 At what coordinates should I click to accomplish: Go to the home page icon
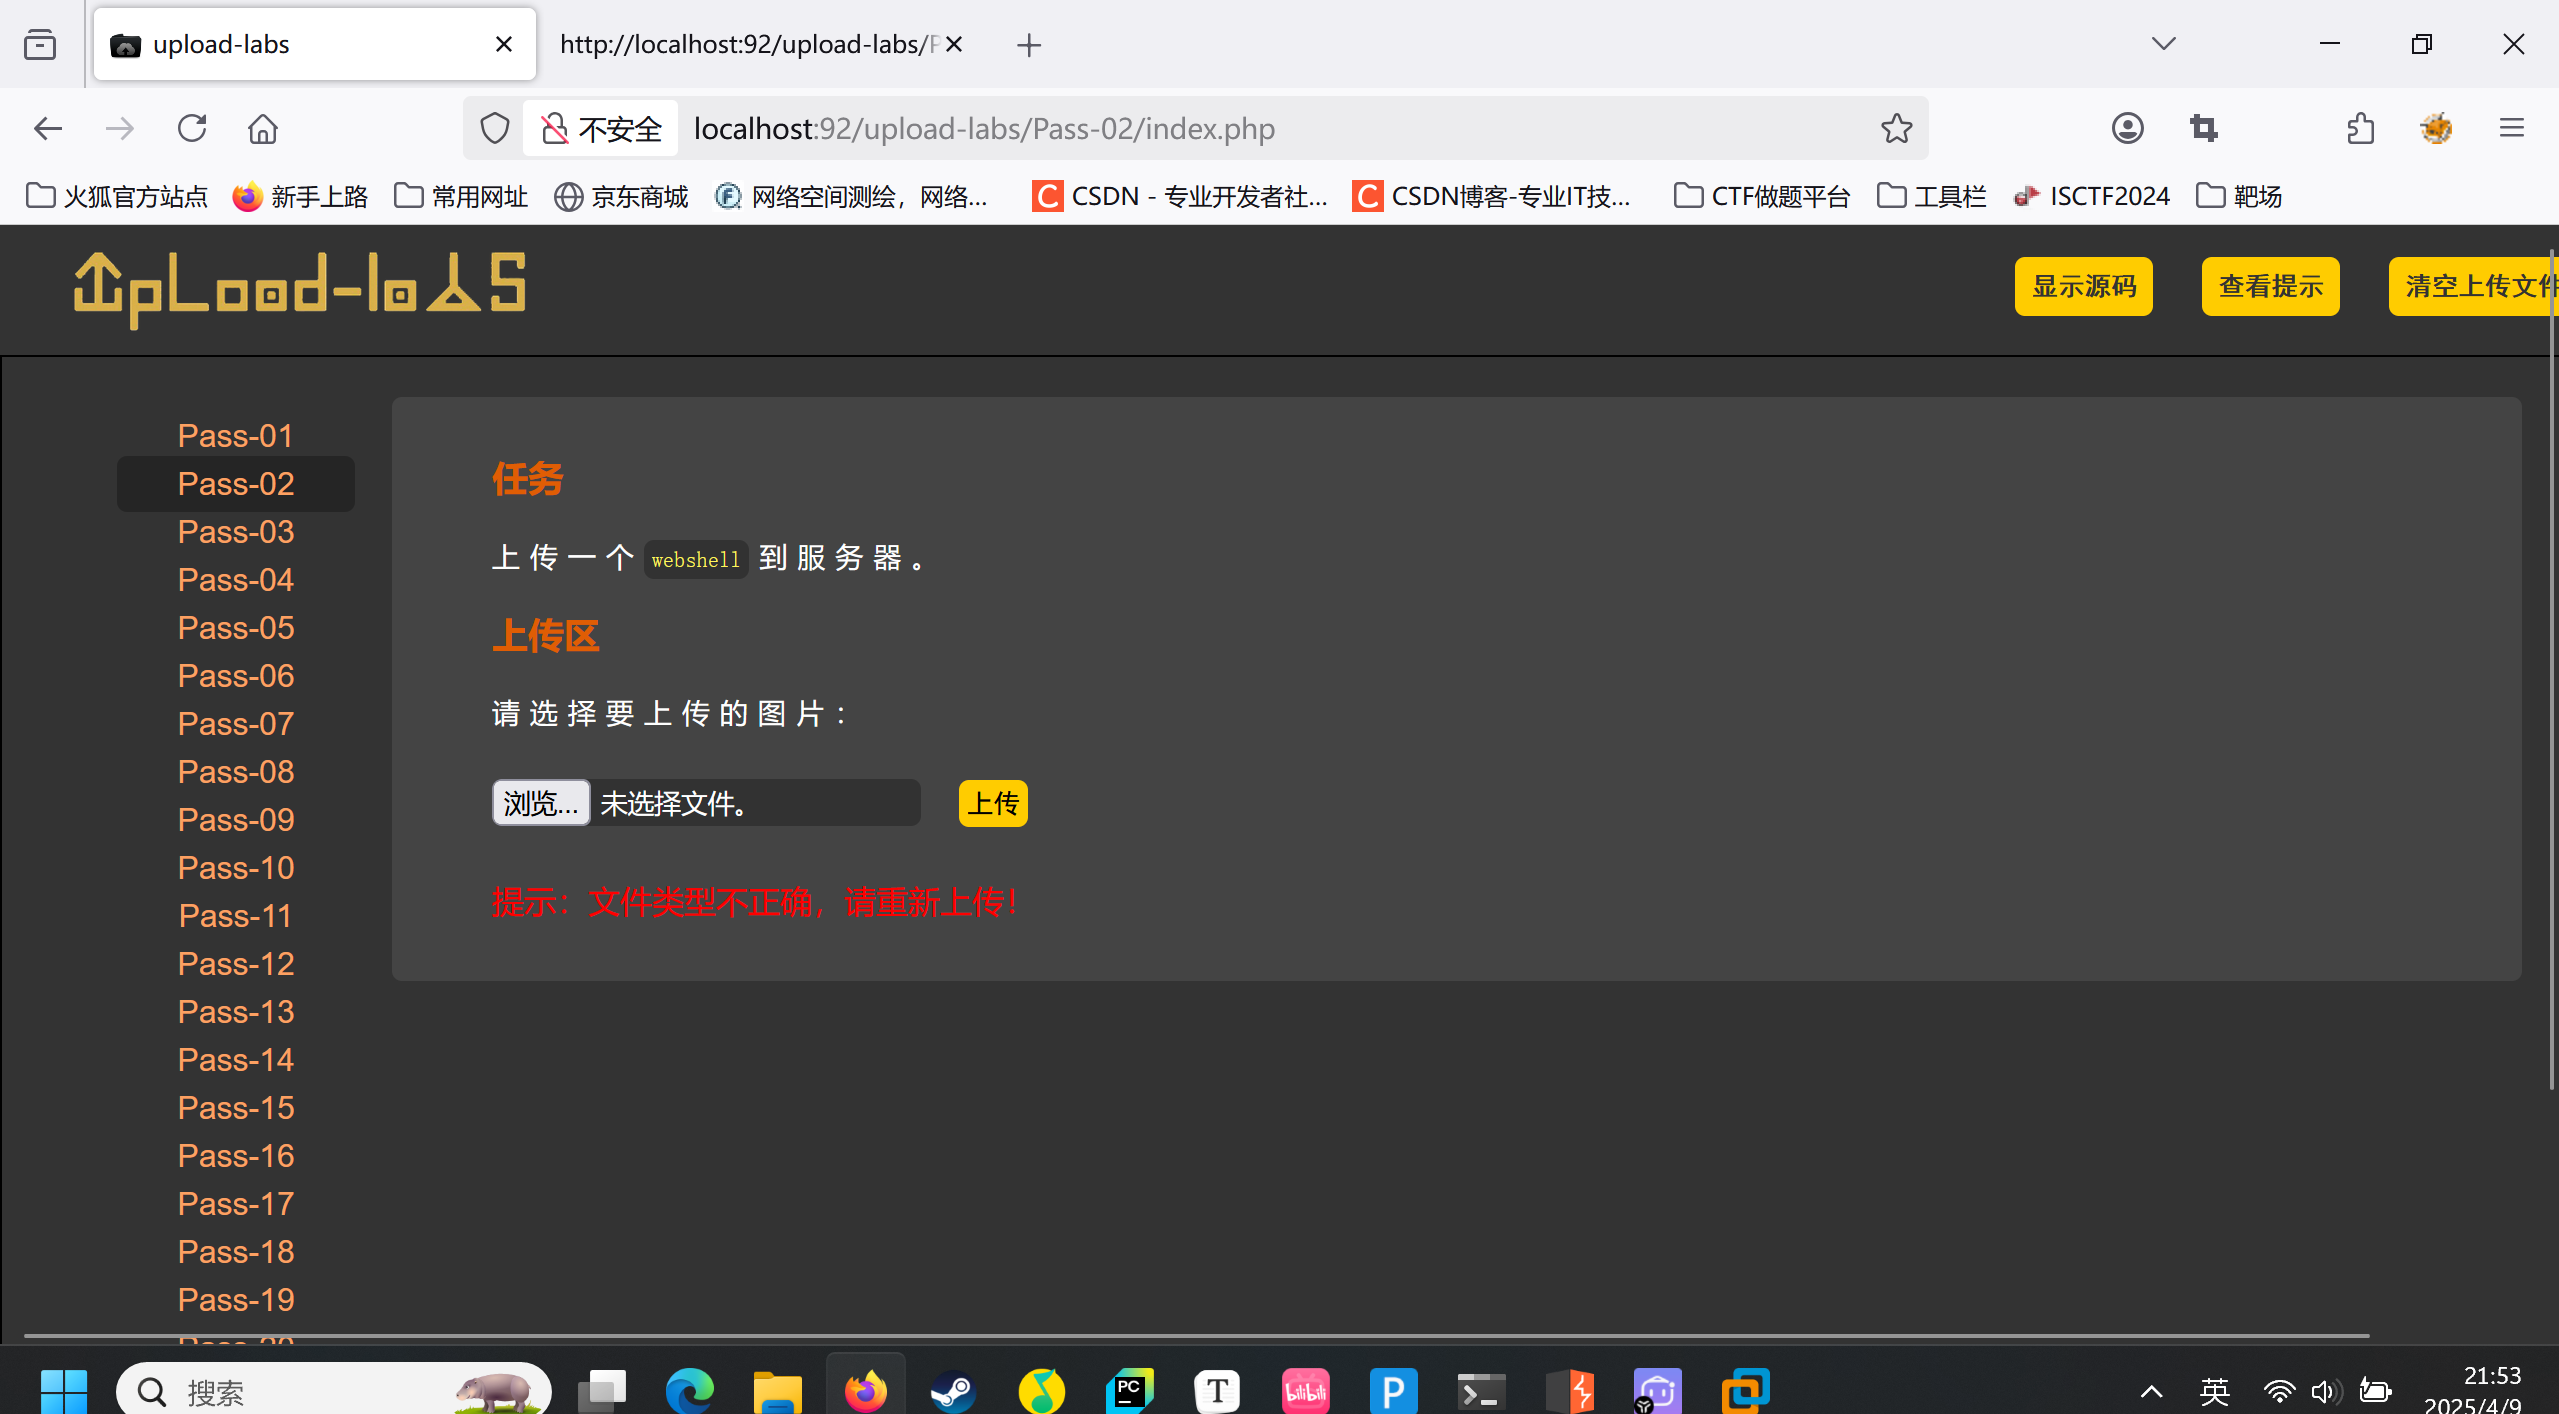tap(263, 128)
